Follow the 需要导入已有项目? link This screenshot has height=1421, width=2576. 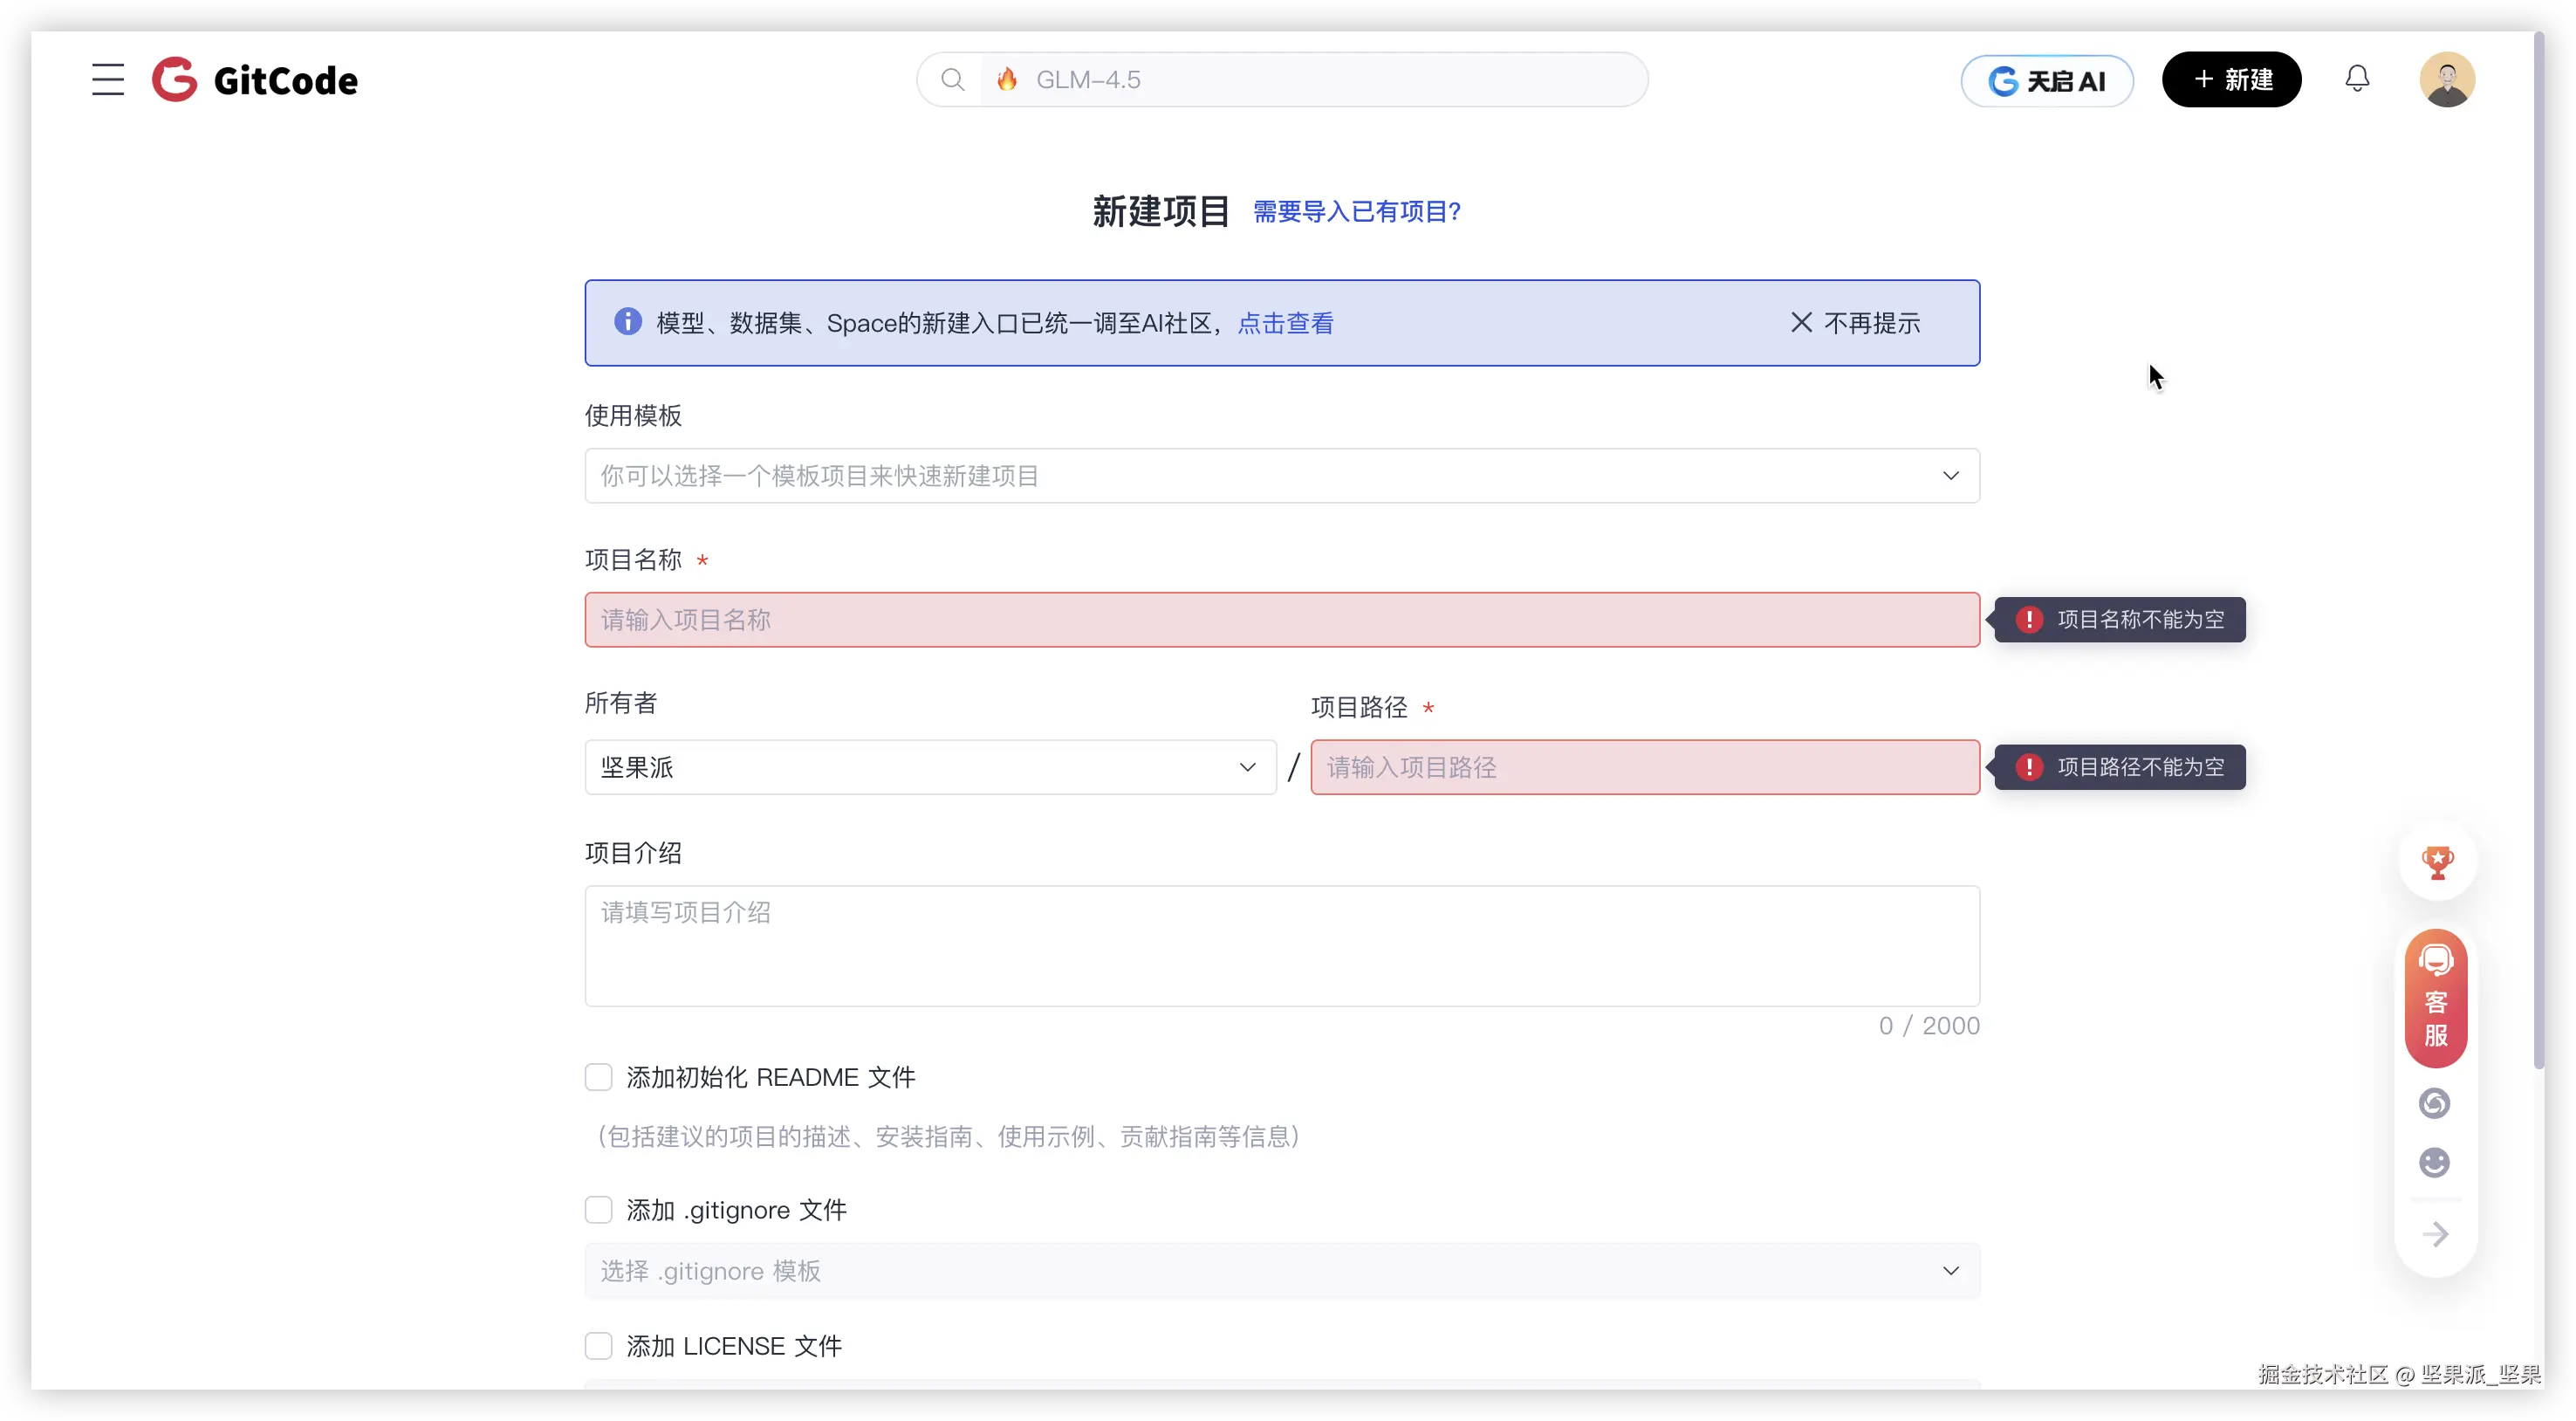click(1356, 212)
